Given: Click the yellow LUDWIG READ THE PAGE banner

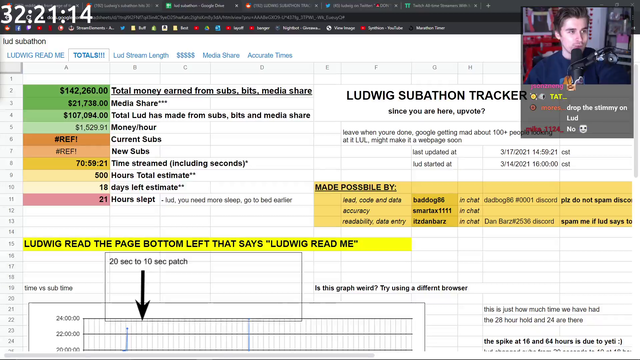Looking at the screenshot, I should tap(217, 244).
